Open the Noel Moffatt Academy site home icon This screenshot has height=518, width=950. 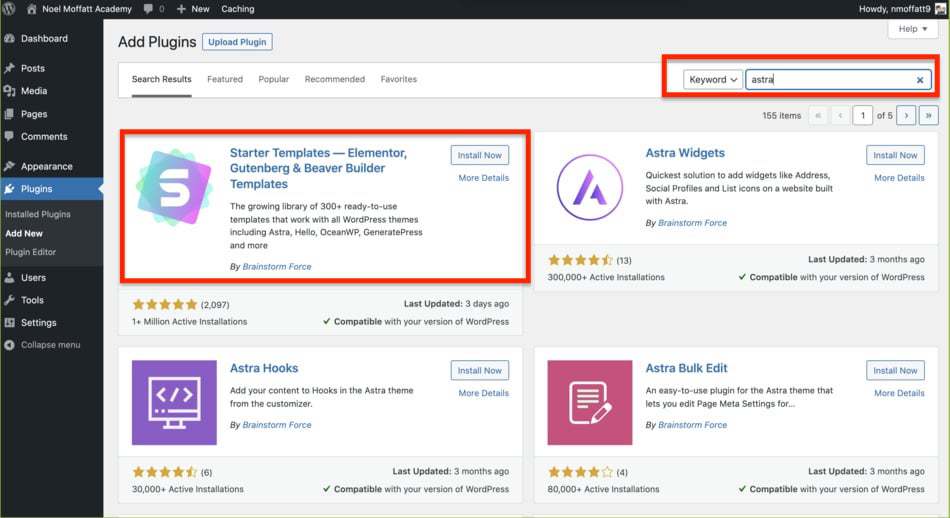32,9
